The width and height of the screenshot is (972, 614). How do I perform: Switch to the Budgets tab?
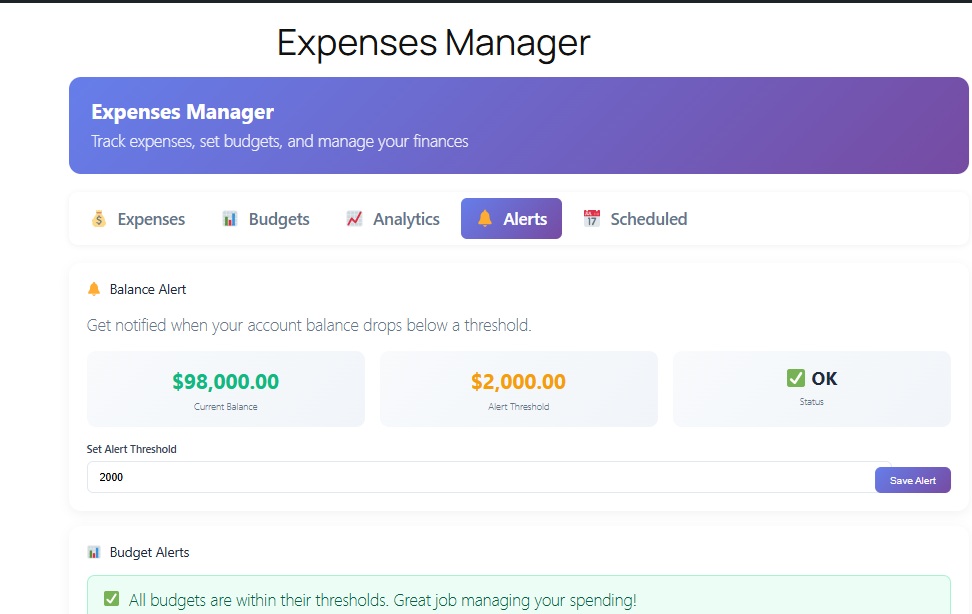tap(279, 219)
